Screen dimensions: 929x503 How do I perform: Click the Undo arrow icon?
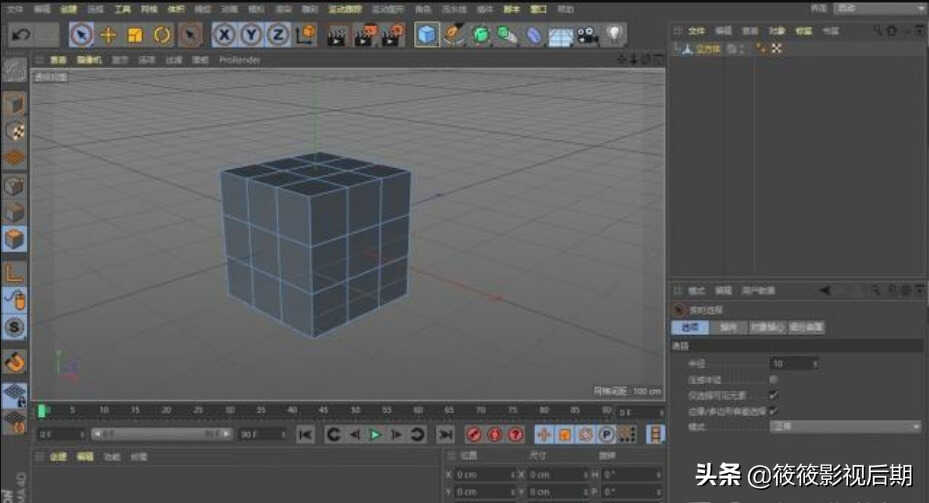(x=21, y=35)
